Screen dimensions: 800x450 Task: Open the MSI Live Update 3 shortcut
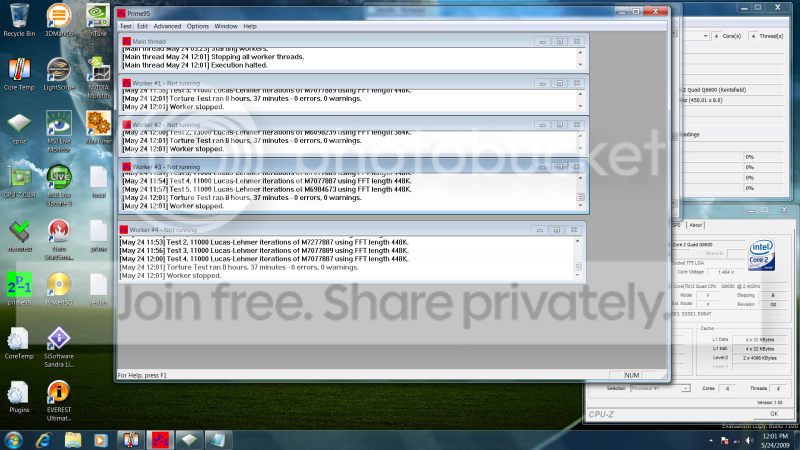59,185
